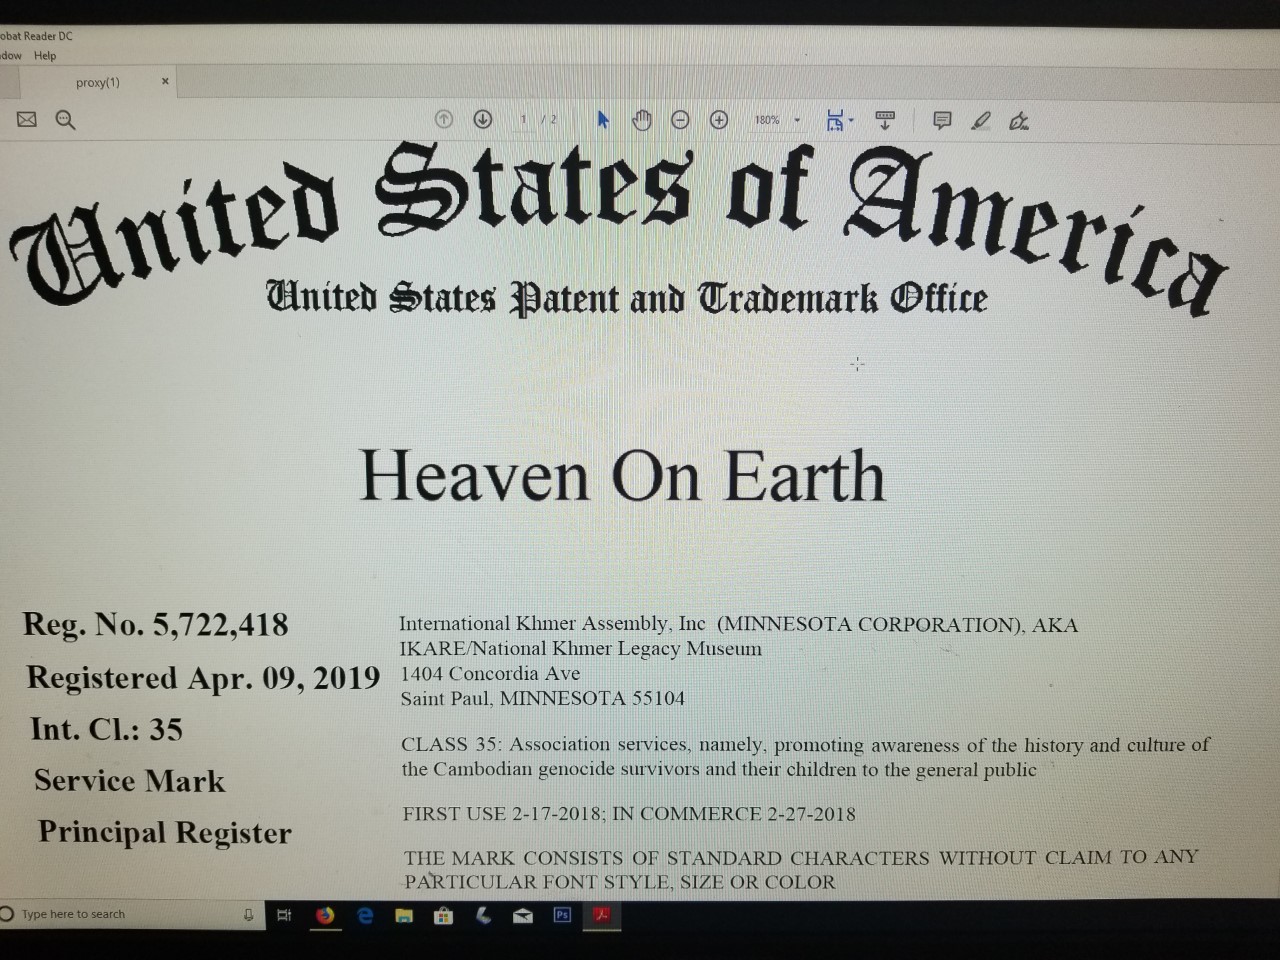Go to next page with down arrow

coord(483,119)
